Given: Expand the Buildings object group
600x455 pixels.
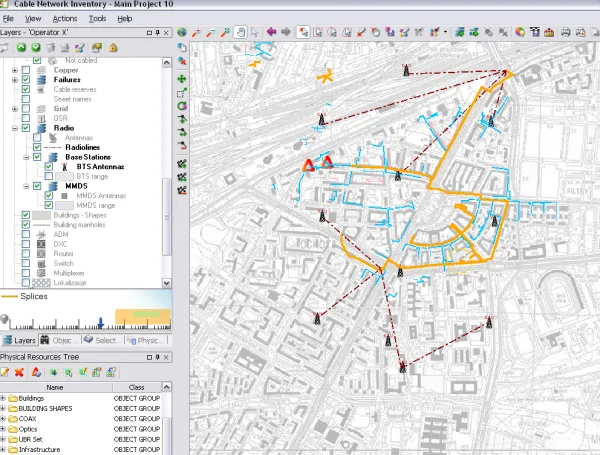Looking at the screenshot, I should tap(4, 398).
